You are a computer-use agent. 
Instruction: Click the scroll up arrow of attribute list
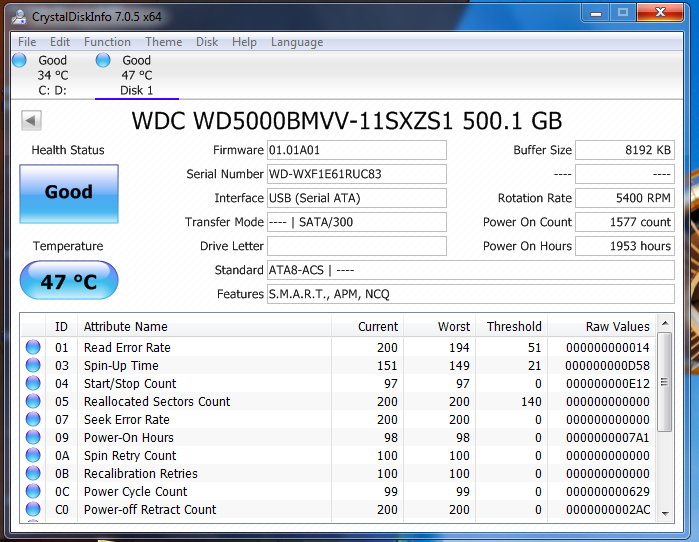(665, 323)
